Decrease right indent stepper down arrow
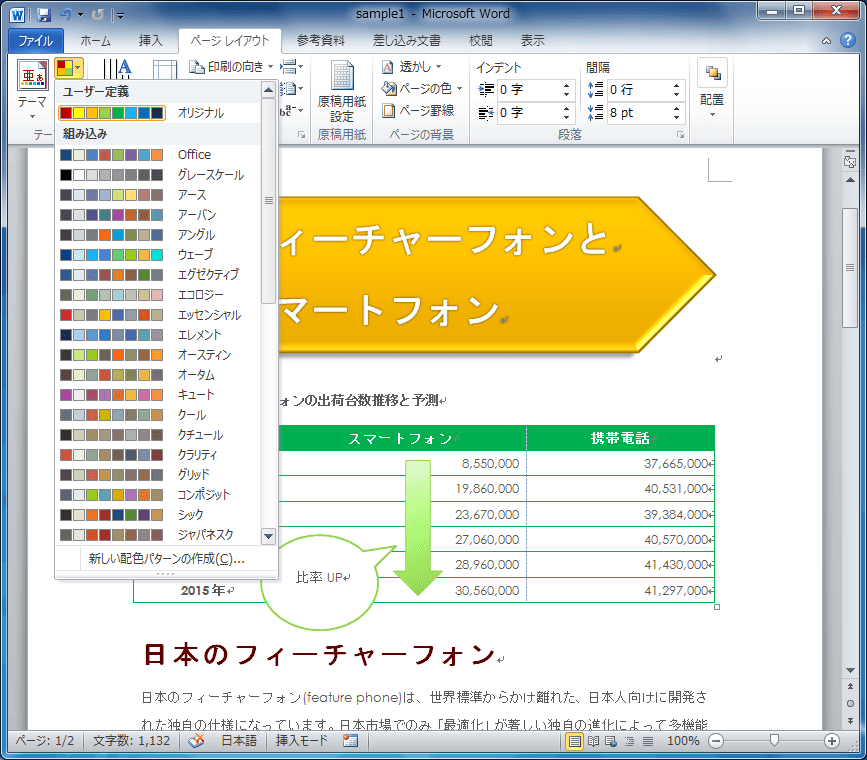This screenshot has width=867, height=760. 567,117
